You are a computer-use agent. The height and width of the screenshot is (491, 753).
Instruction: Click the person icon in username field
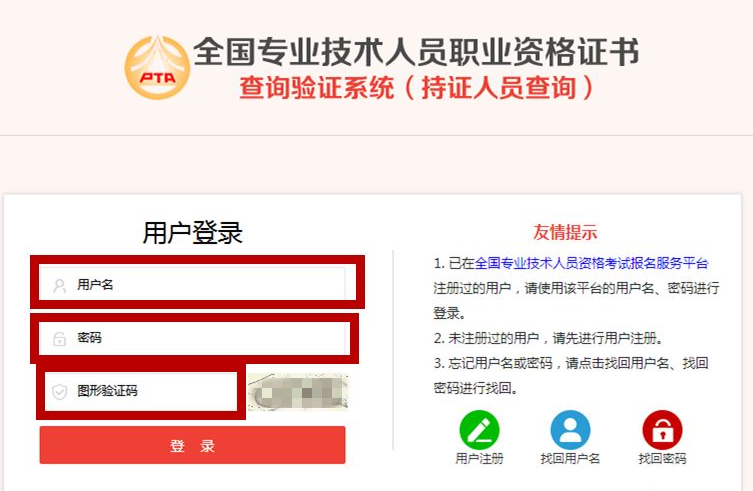pos(60,285)
